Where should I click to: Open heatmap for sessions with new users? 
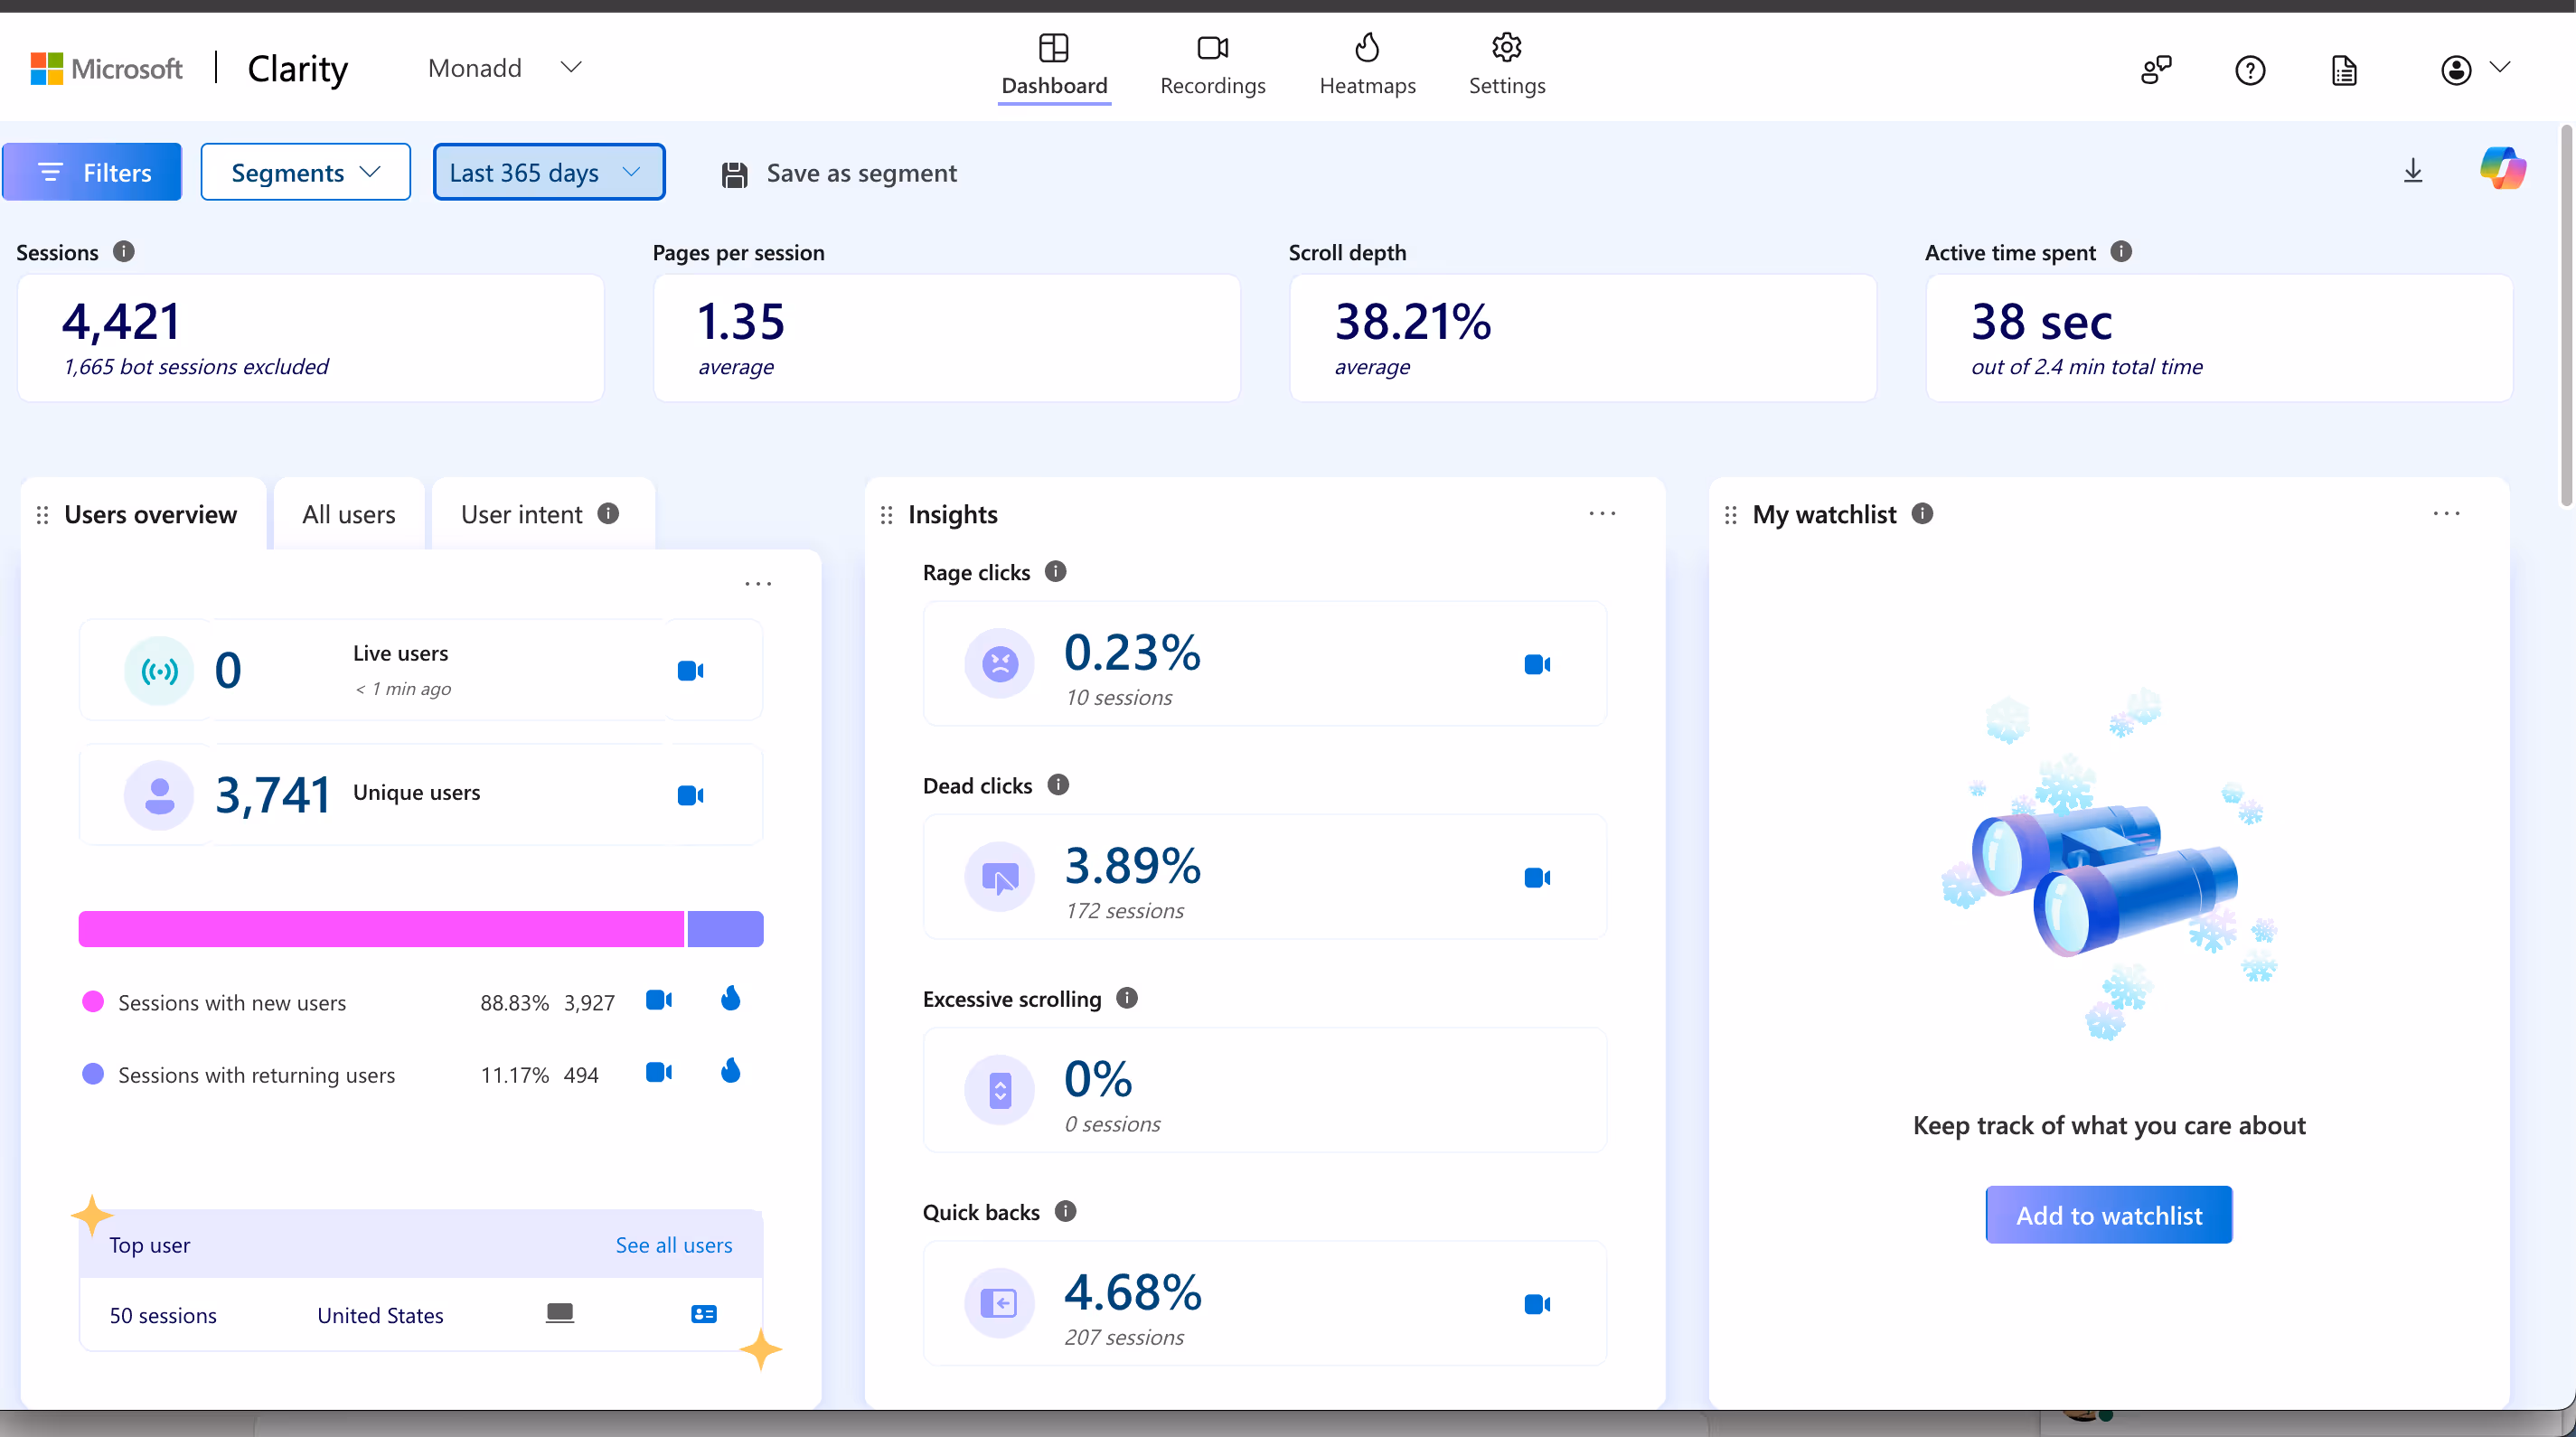731,999
